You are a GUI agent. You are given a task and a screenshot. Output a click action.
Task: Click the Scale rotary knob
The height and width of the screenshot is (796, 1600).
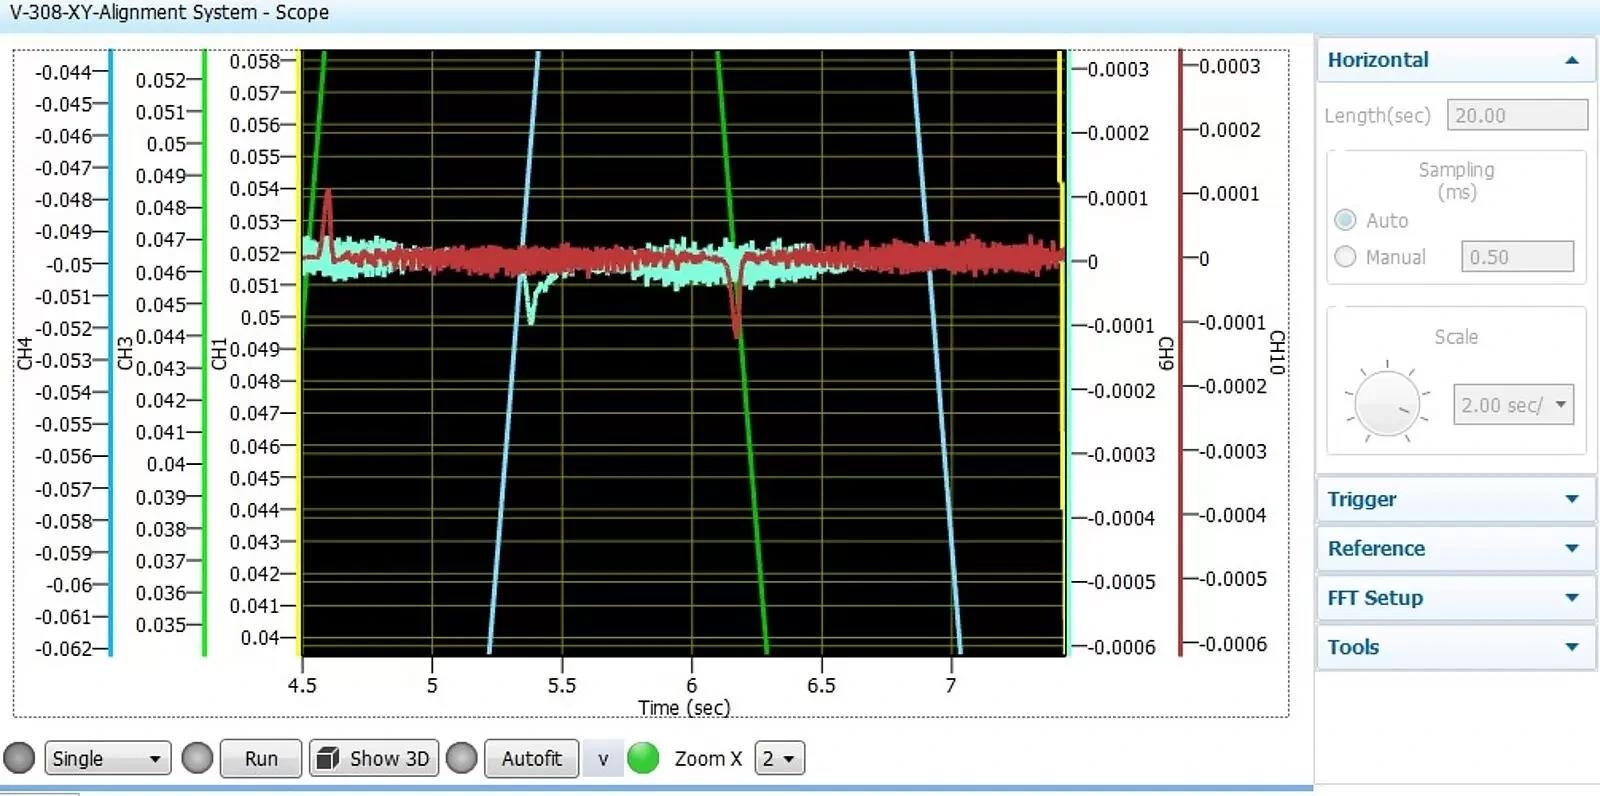1387,403
